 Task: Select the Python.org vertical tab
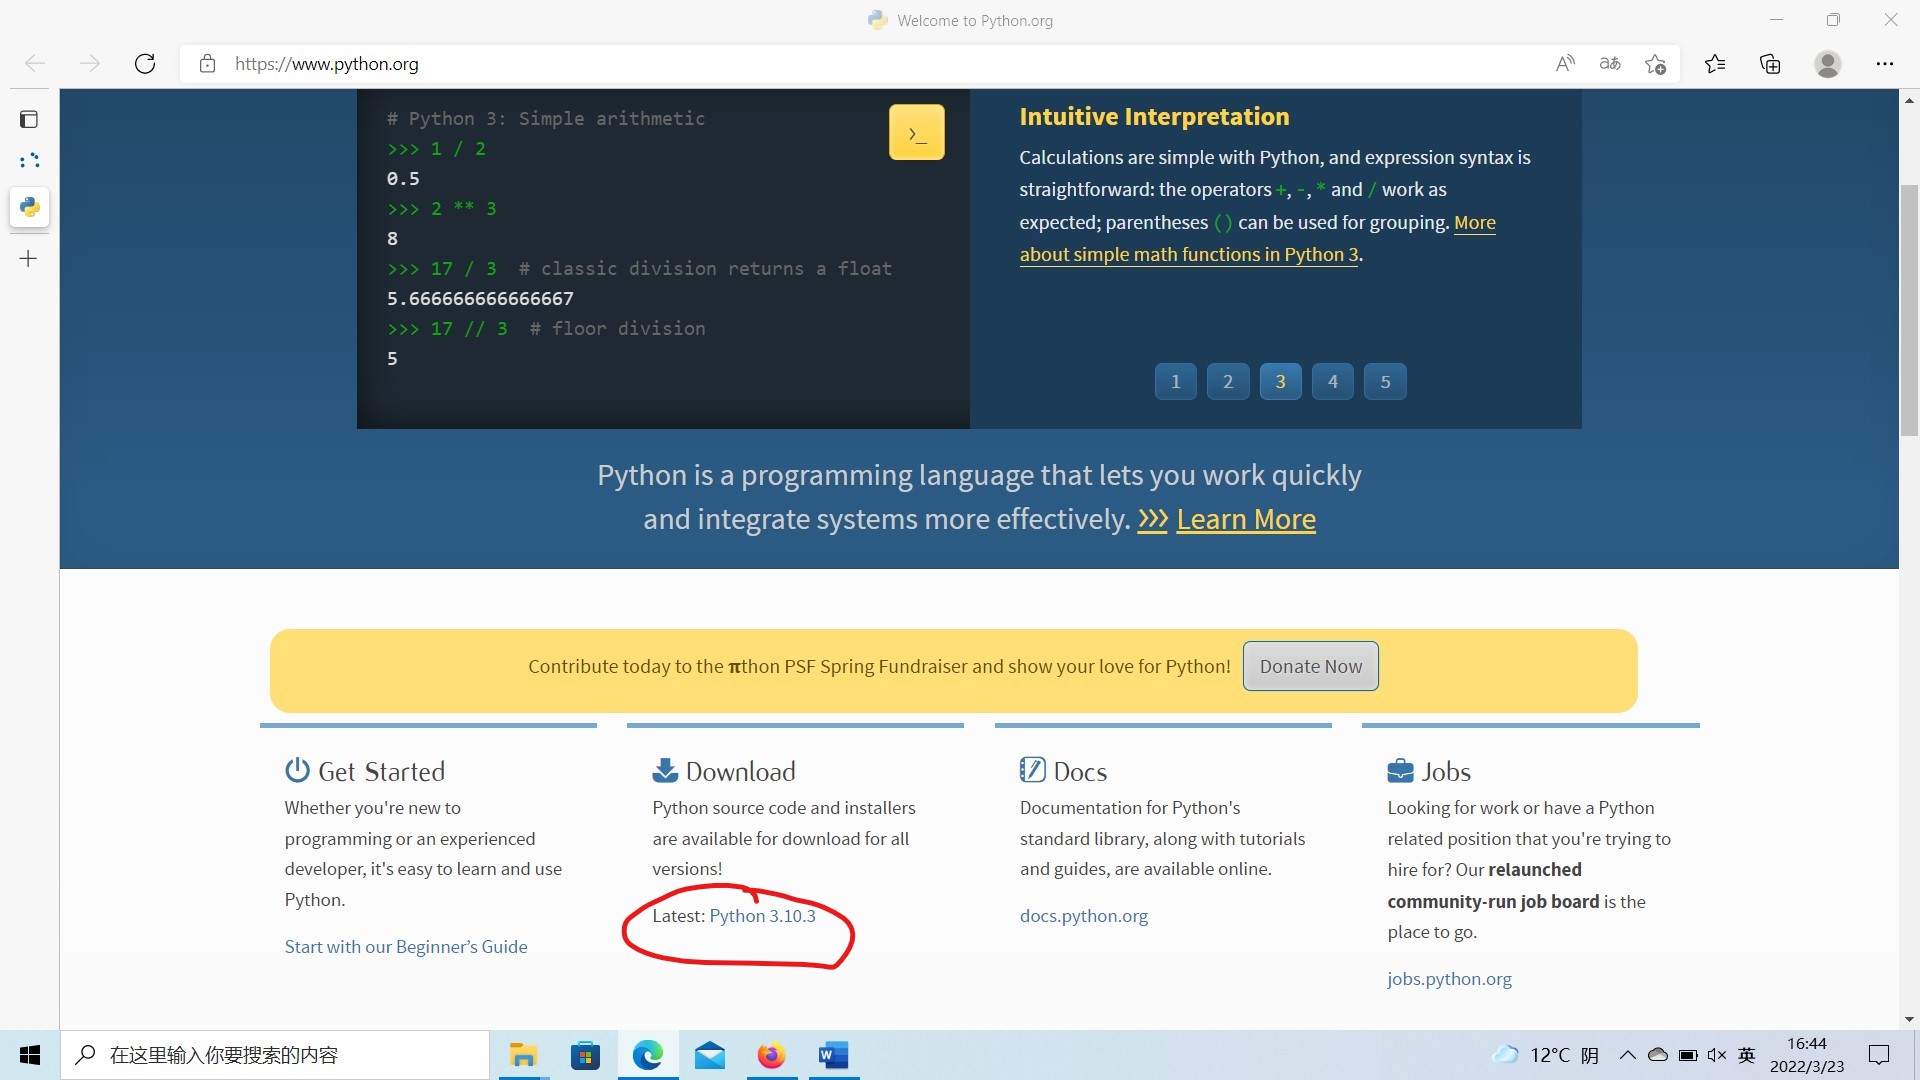pos(29,207)
